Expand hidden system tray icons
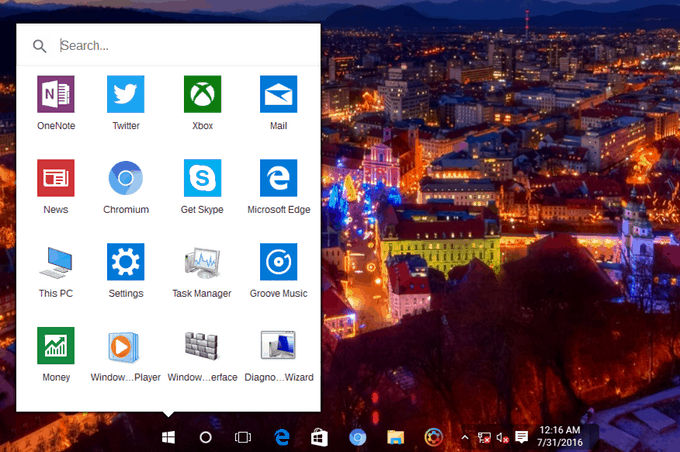The image size is (680, 452). pos(464,437)
